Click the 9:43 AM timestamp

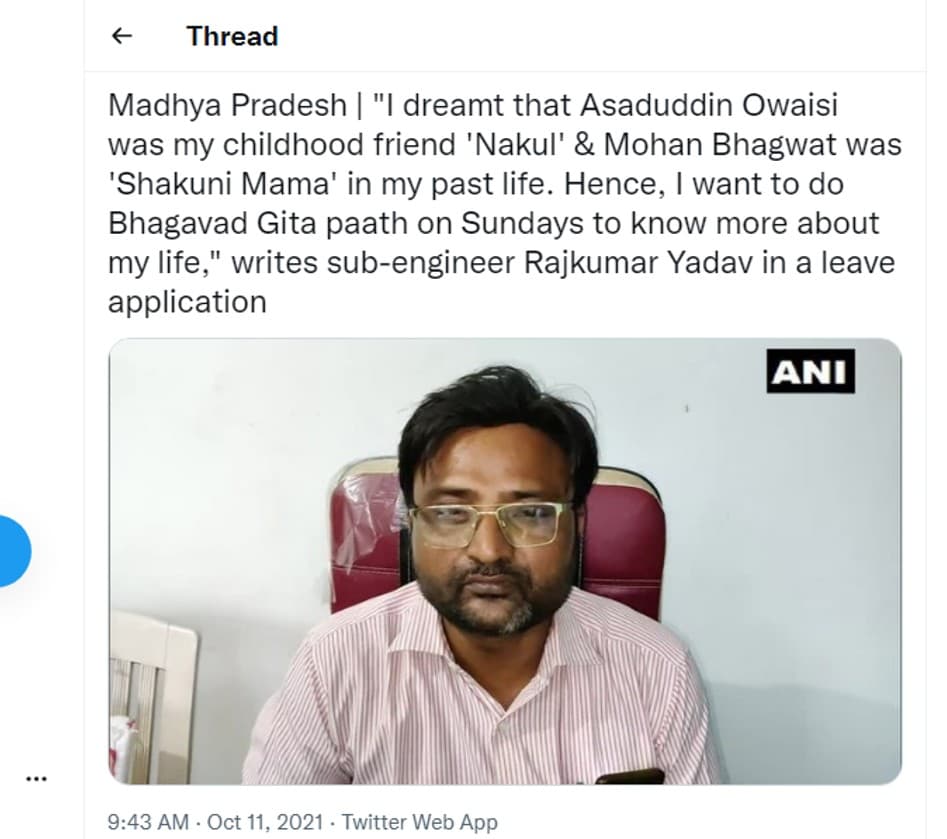[x=146, y=822]
